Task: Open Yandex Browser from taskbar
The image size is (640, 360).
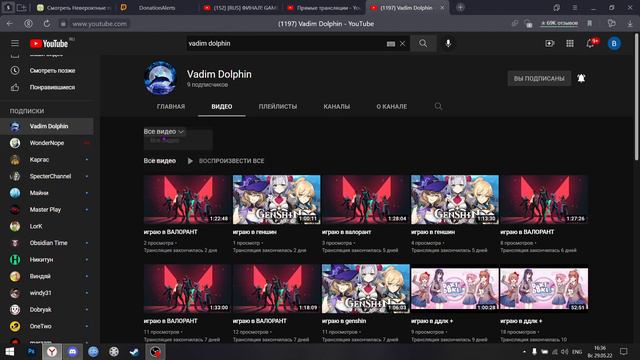Action: (x=52, y=351)
